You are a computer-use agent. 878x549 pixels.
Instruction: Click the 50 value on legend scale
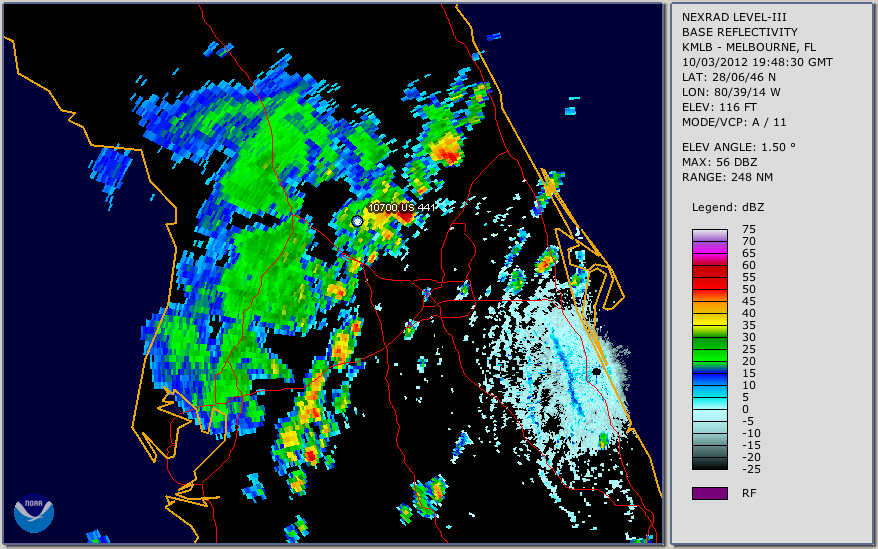(x=749, y=289)
